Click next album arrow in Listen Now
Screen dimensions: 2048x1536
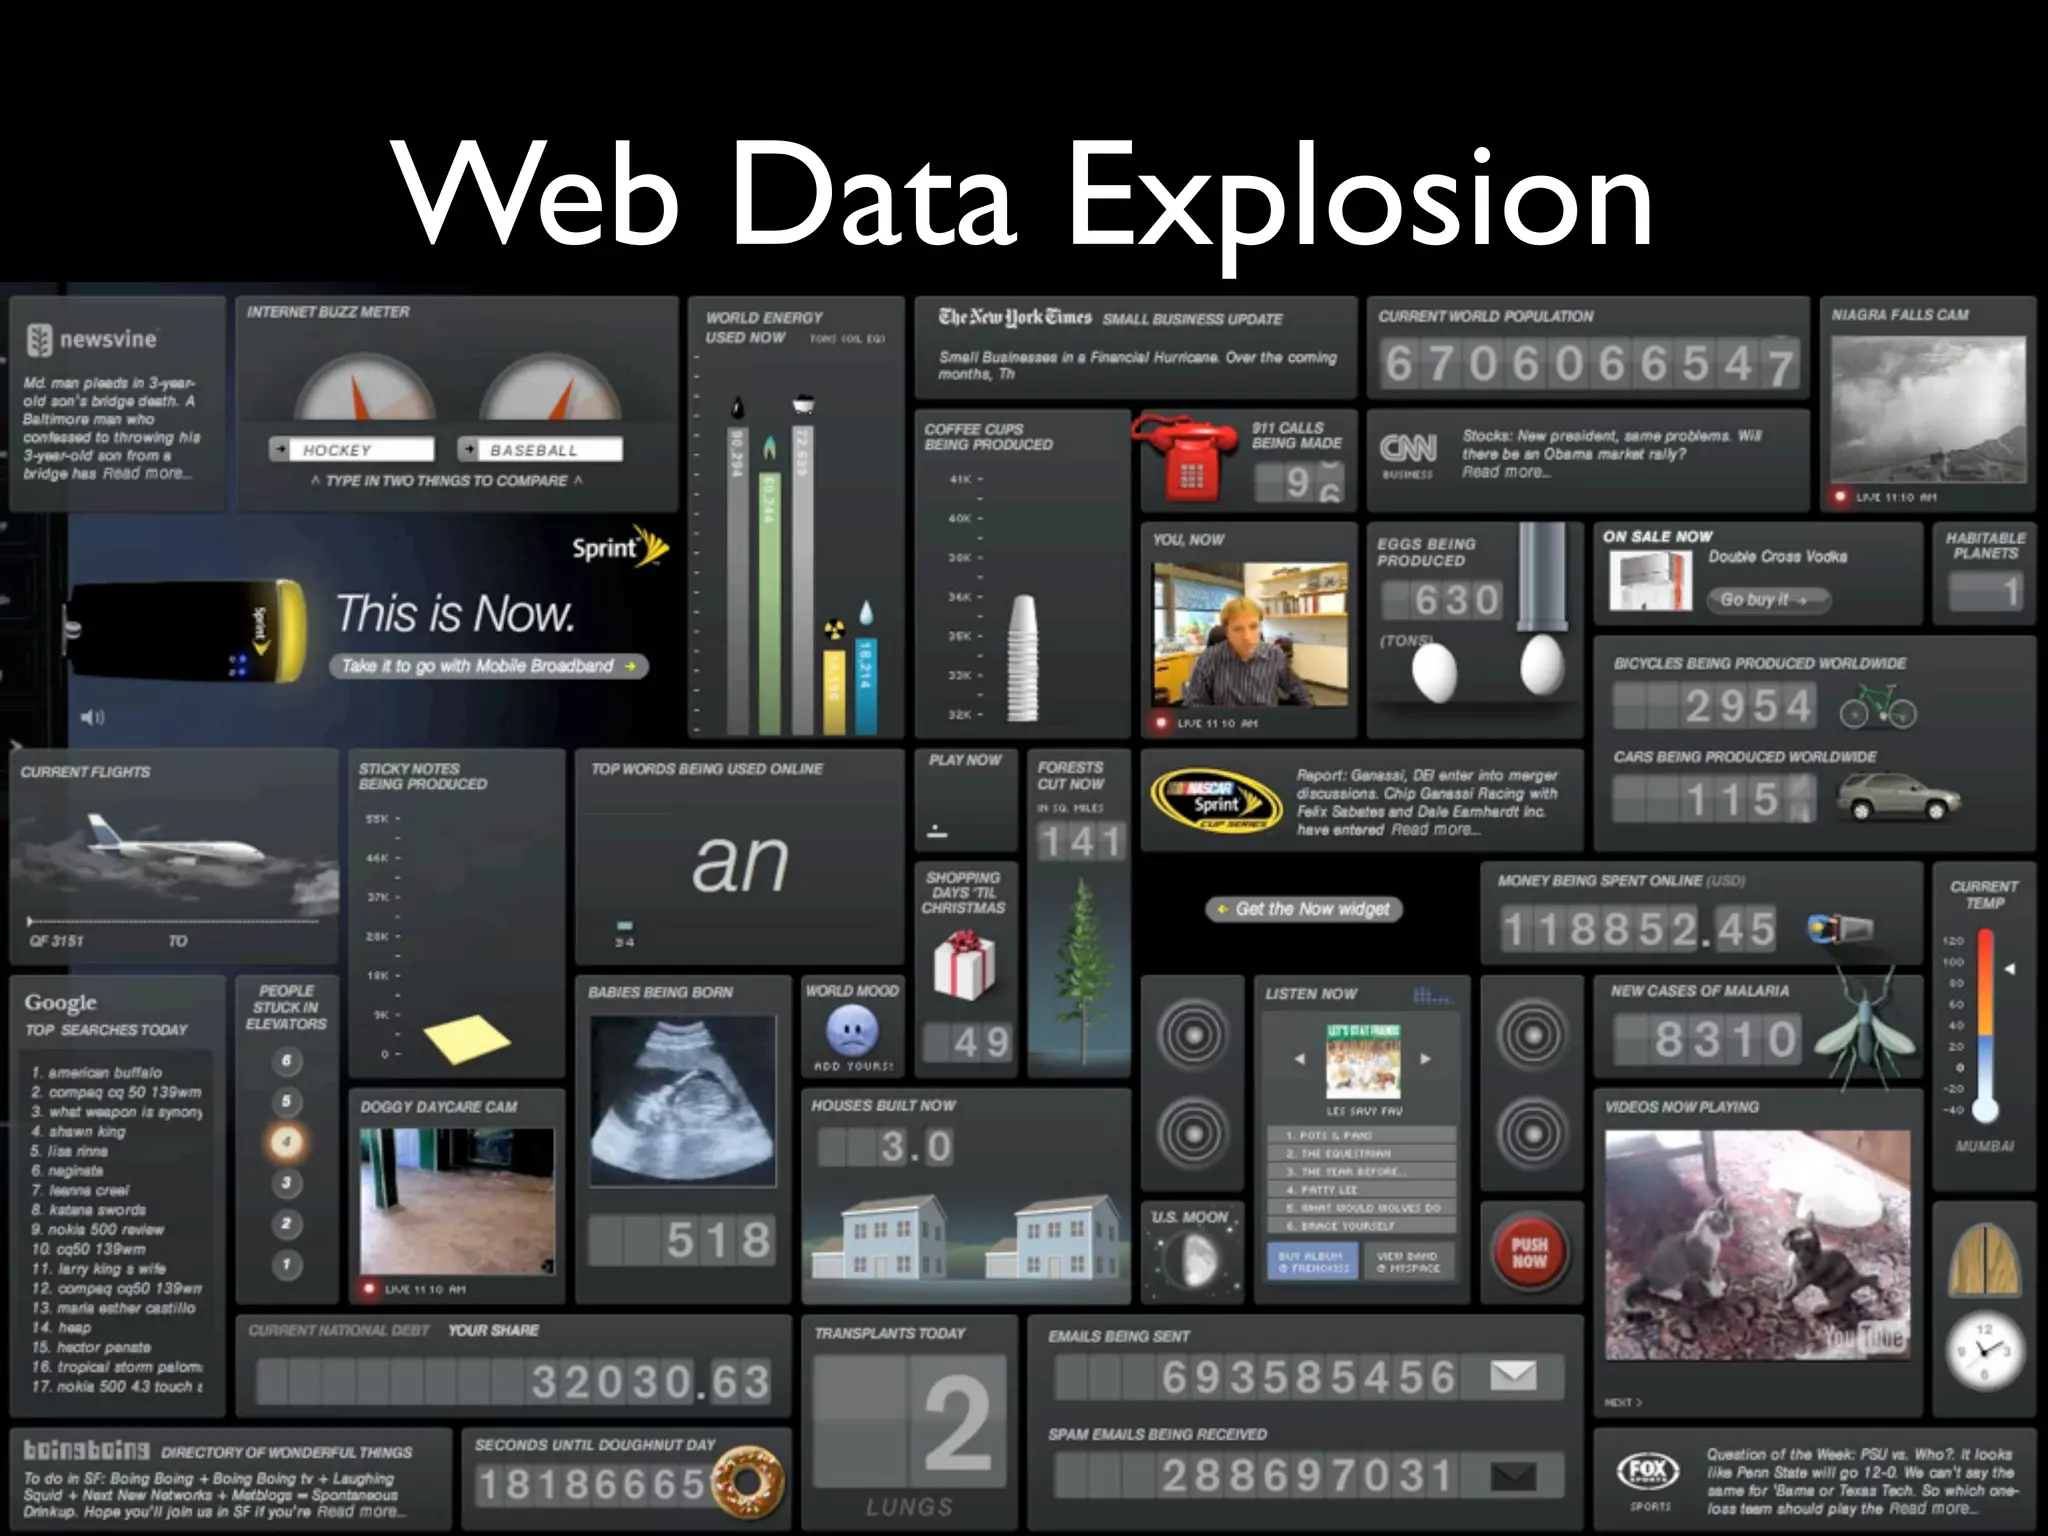[1426, 1058]
